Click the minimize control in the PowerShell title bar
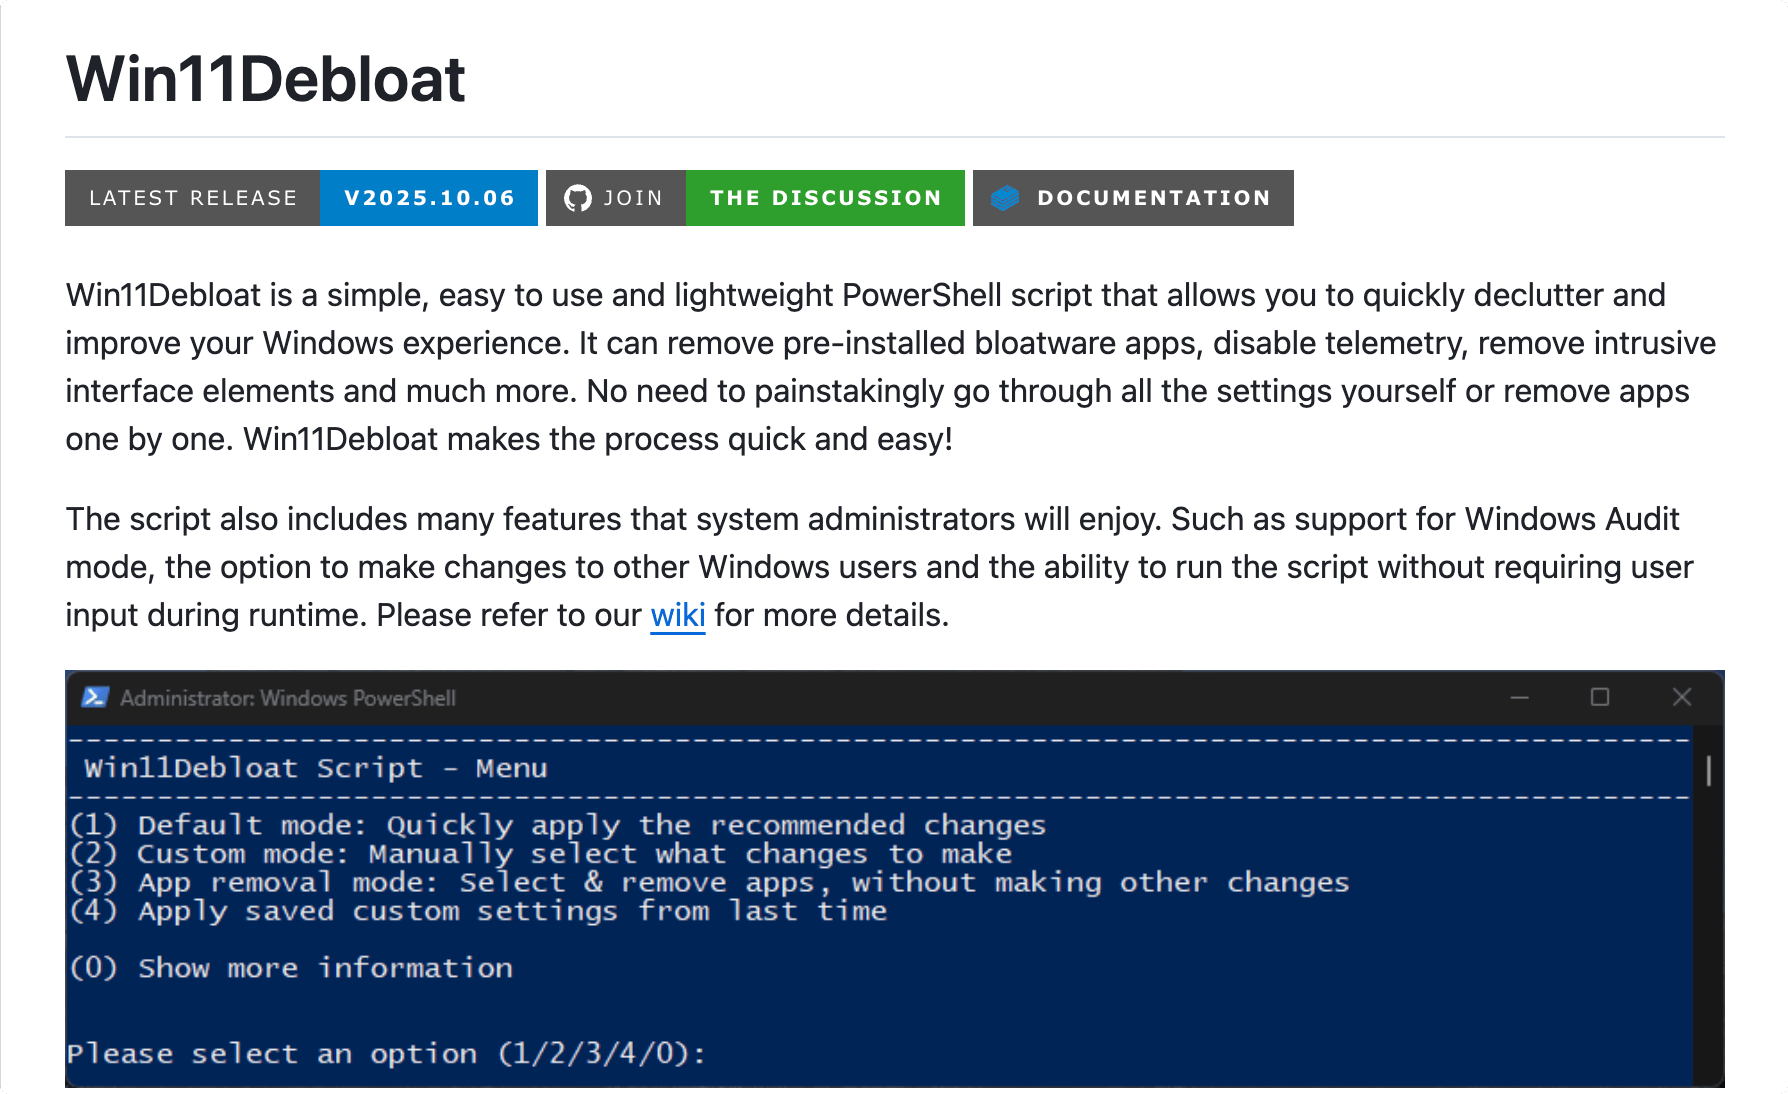Image resolution: width=1788 pixels, height=1094 pixels. (1519, 698)
